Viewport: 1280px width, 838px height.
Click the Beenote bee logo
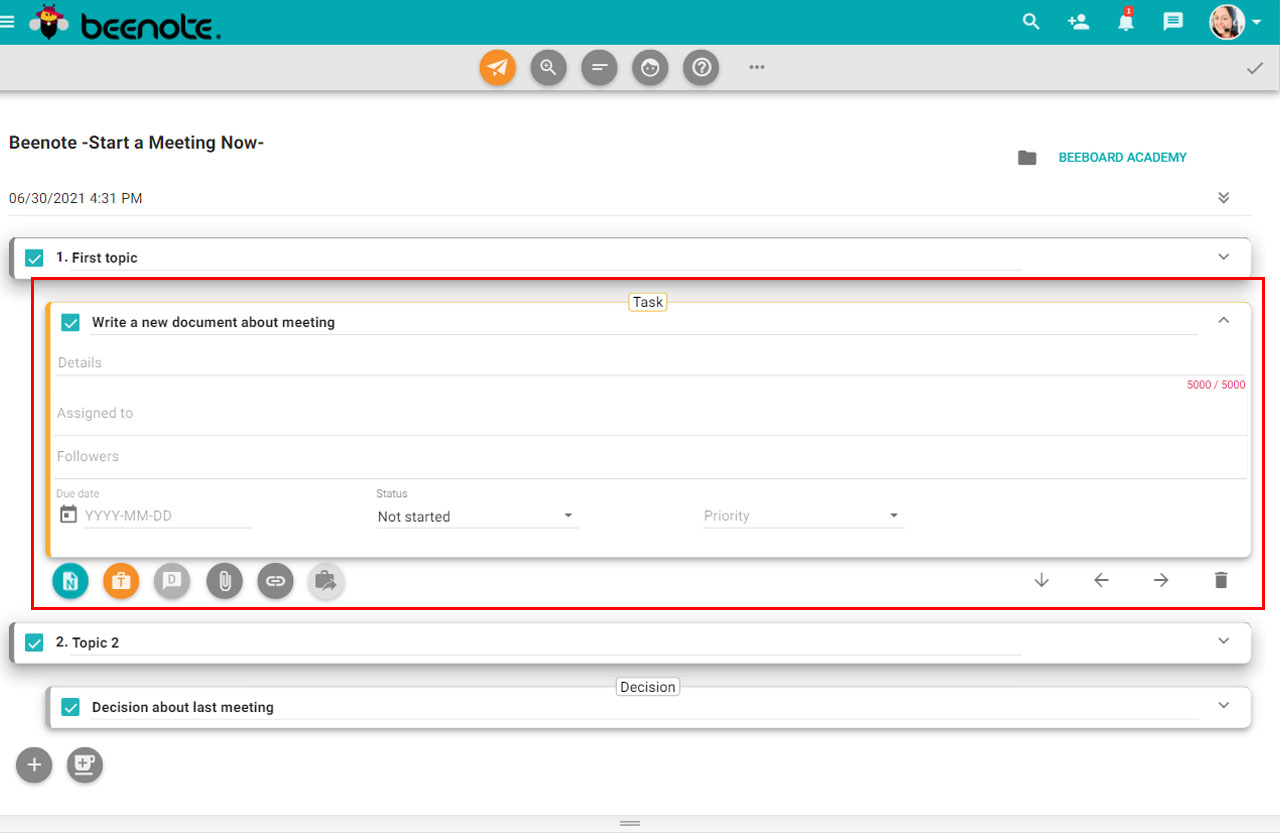click(x=50, y=22)
